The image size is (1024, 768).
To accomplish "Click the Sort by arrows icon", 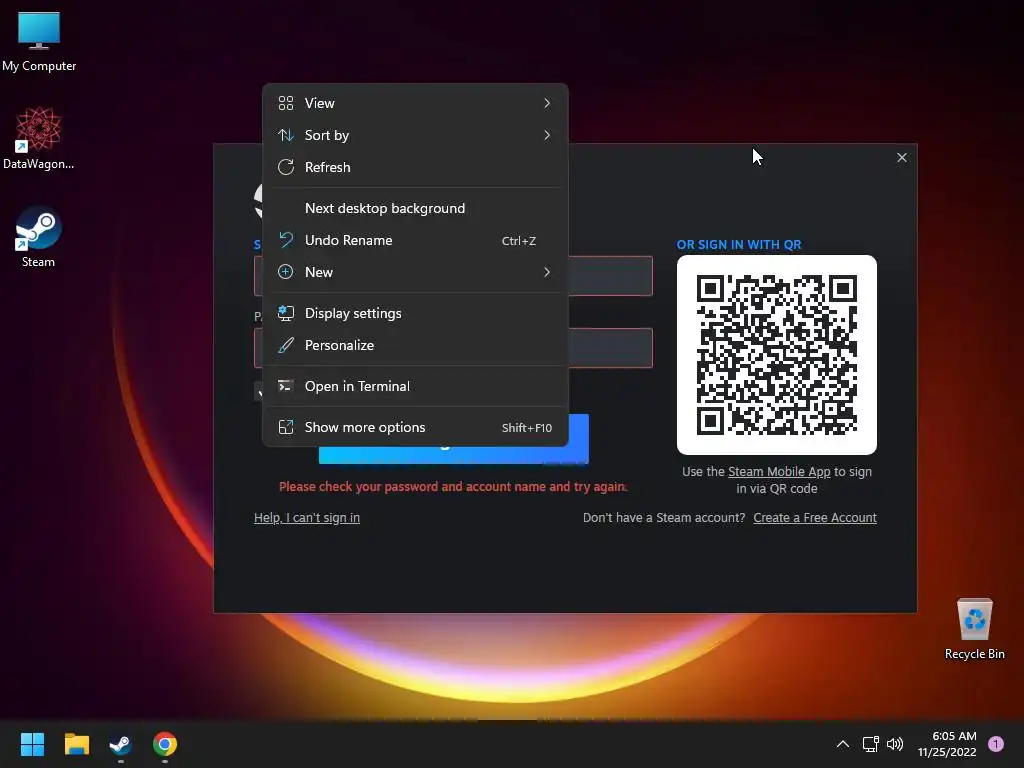I will tap(285, 135).
